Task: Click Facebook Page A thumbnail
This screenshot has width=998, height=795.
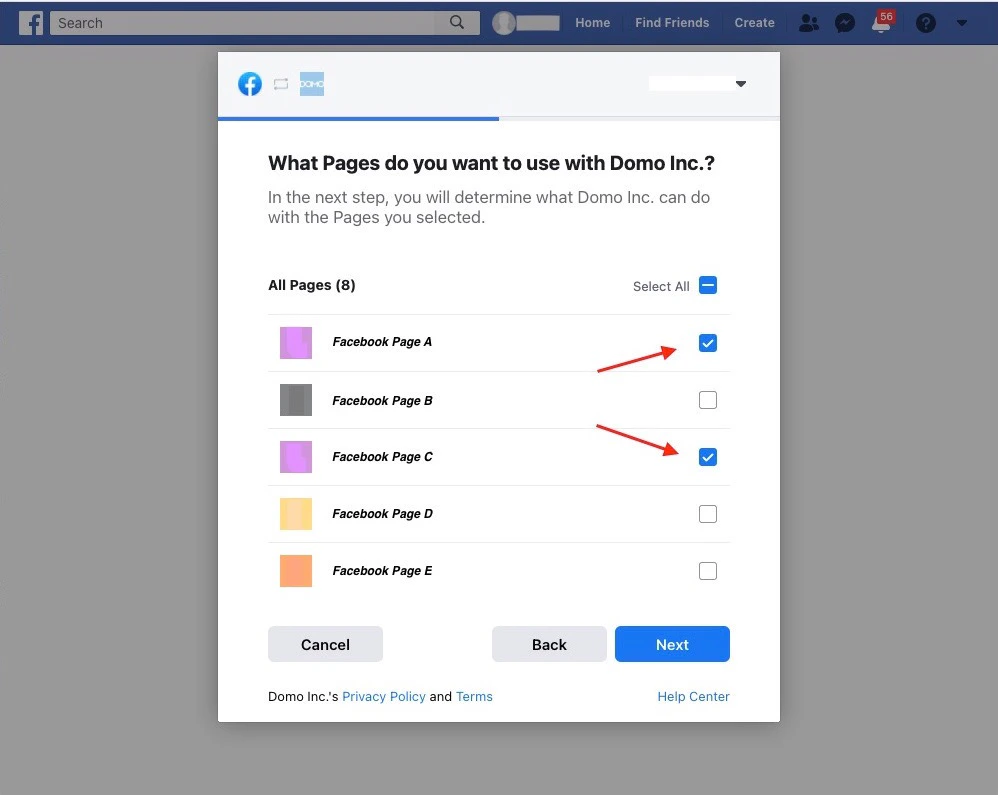Action: point(296,342)
